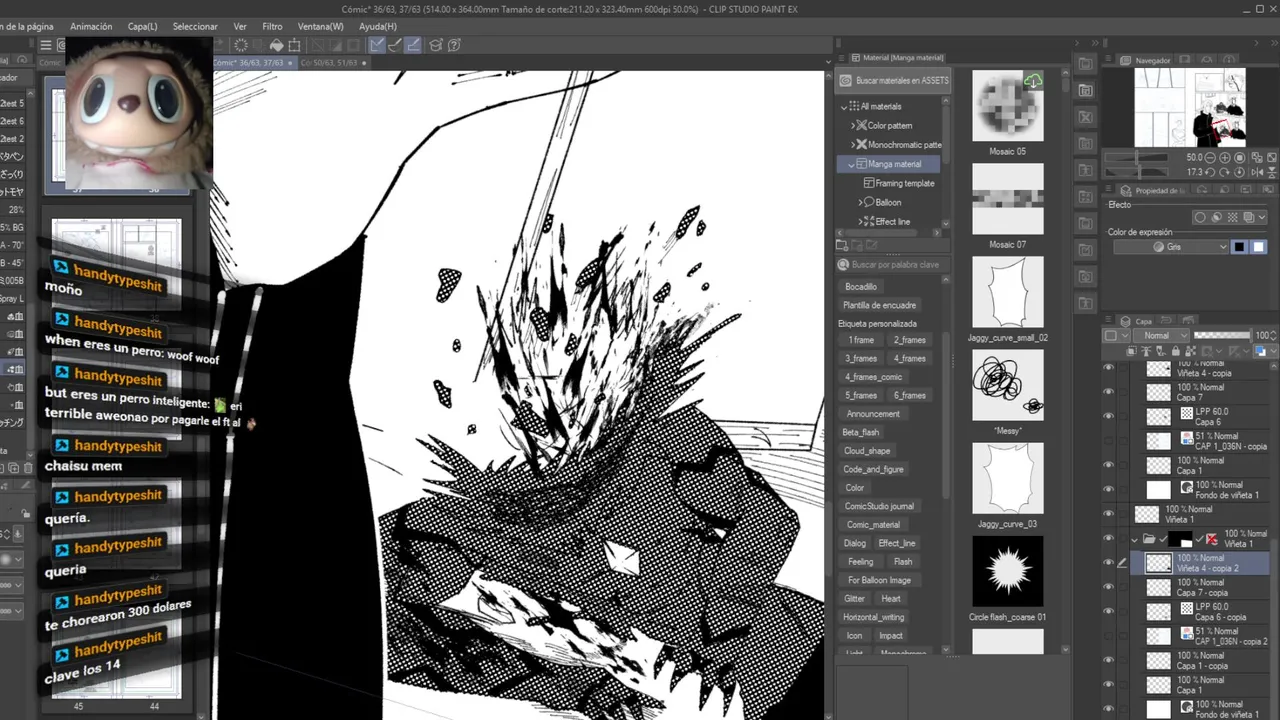The width and height of the screenshot is (1280, 720).
Task: Click the Border effect icon
Action: pyautogui.click(x=1200, y=217)
